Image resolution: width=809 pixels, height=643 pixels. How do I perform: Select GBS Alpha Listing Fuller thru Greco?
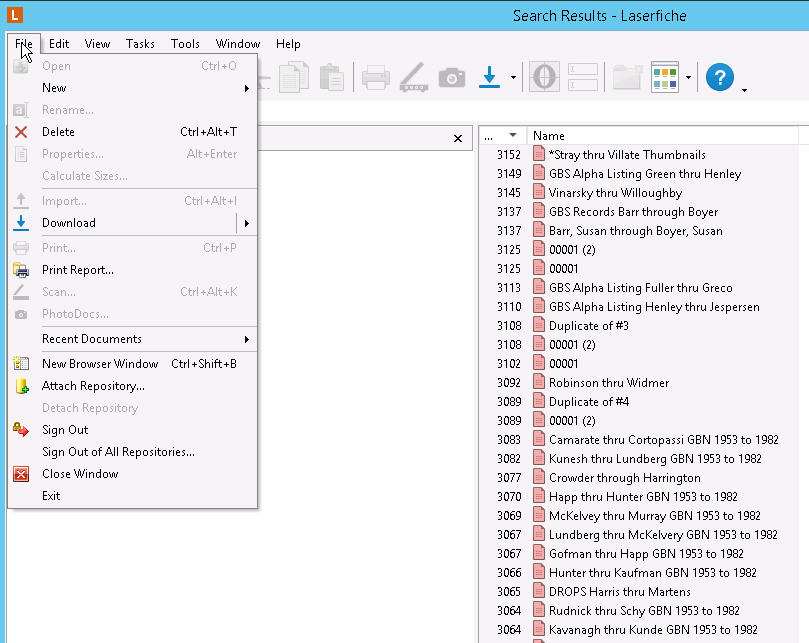tap(640, 287)
